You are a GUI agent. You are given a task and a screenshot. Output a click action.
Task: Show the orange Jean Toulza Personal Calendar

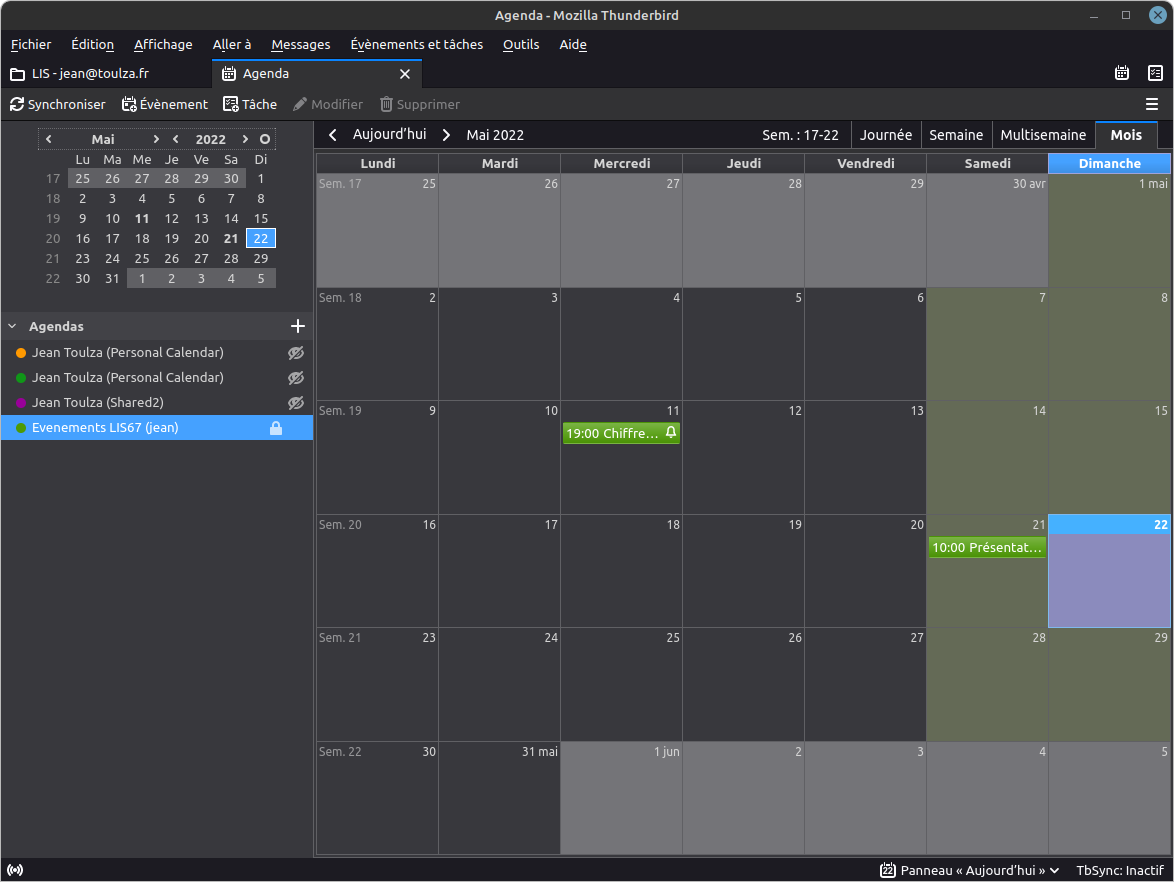(x=296, y=353)
